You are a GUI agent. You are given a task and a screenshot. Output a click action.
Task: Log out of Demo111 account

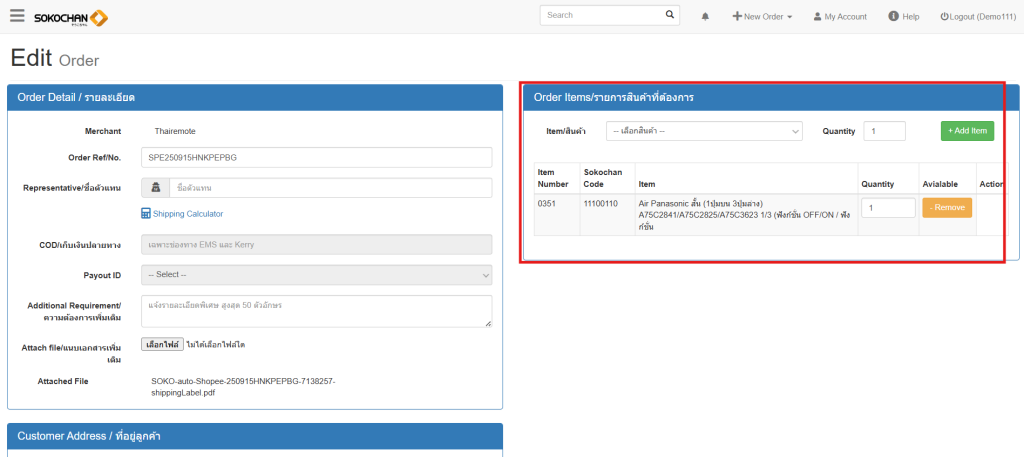[978, 17]
